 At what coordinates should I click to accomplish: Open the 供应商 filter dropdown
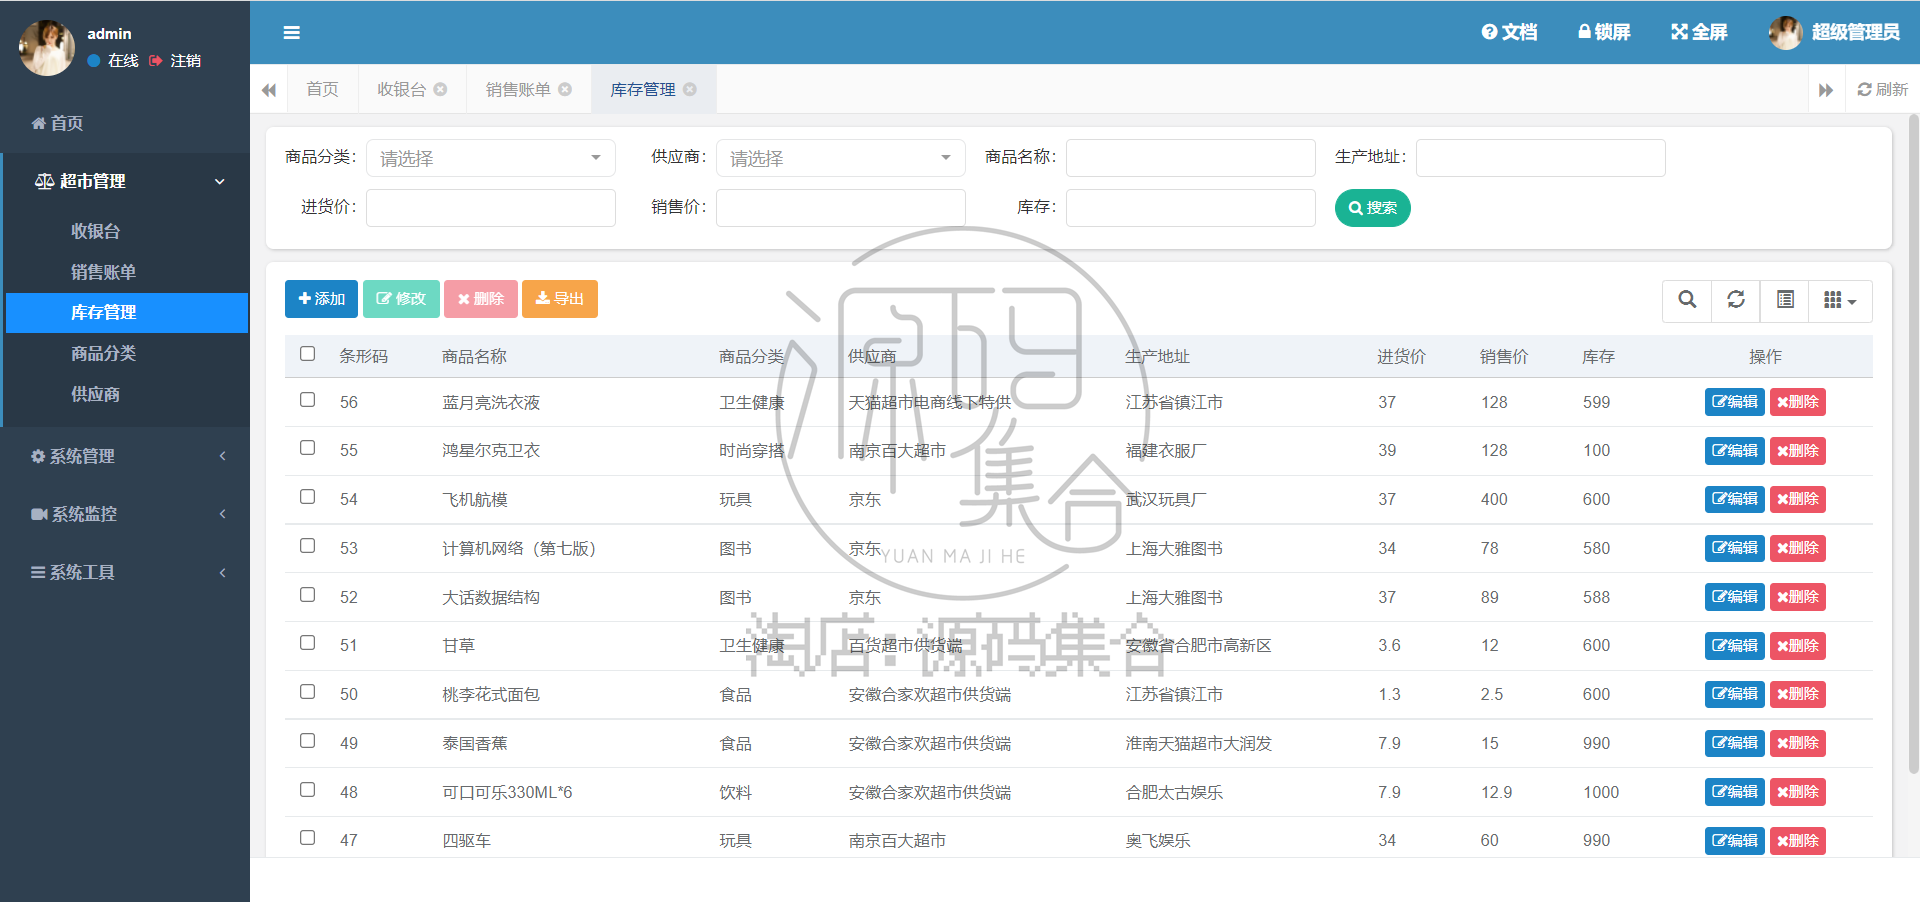click(841, 158)
